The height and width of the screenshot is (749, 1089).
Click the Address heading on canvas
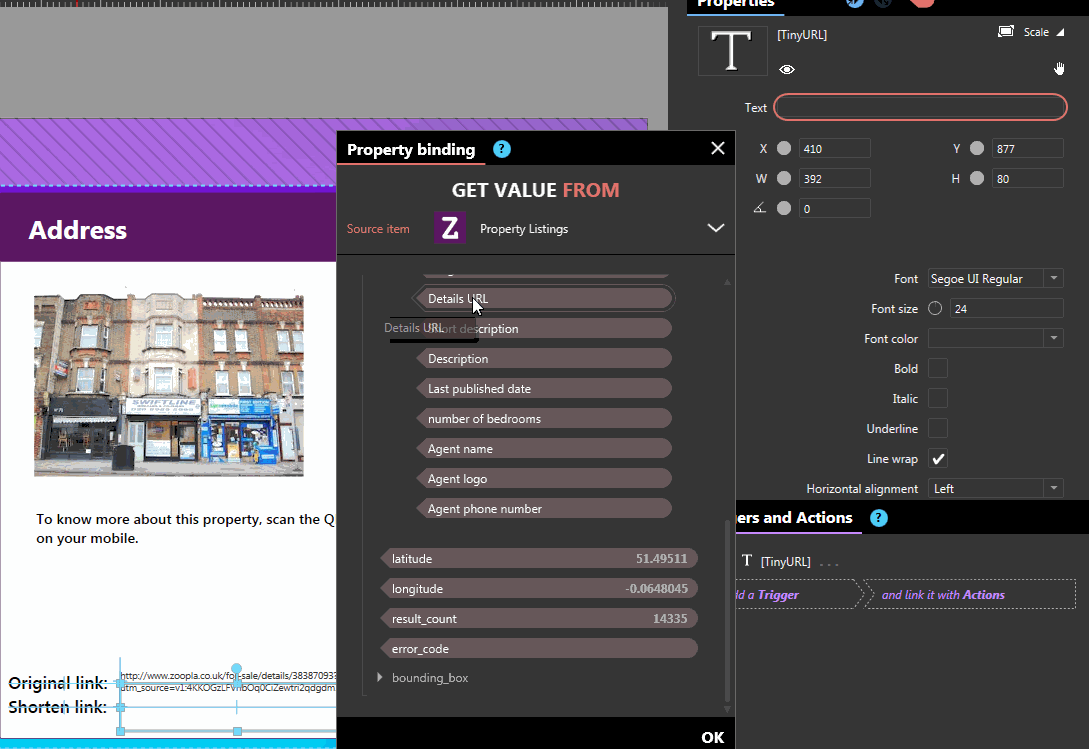(78, 230)
